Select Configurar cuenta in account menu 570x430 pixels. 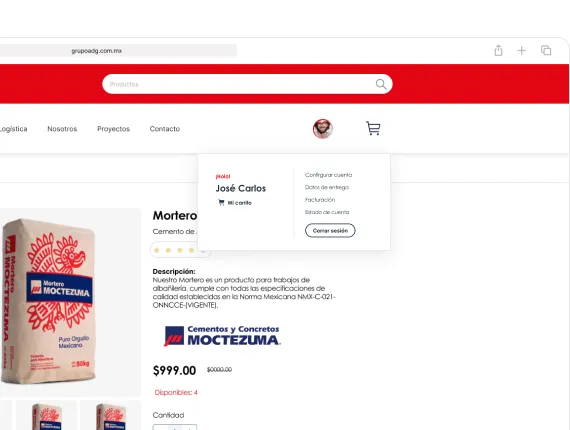(x=328, y=175)
